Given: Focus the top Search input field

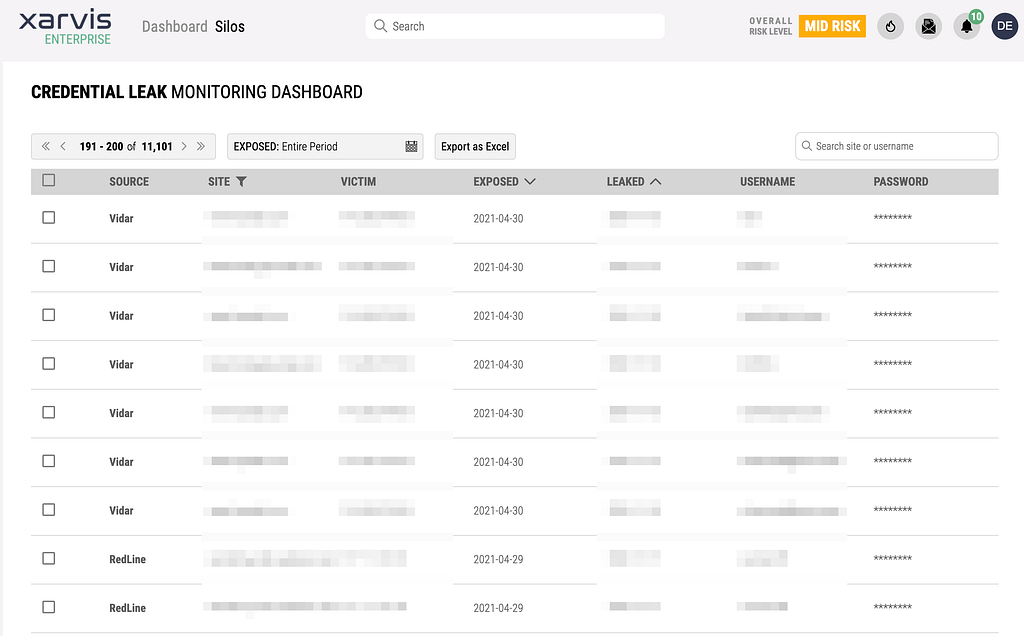Looking at the screenshot, I should [x=515, y=26].
